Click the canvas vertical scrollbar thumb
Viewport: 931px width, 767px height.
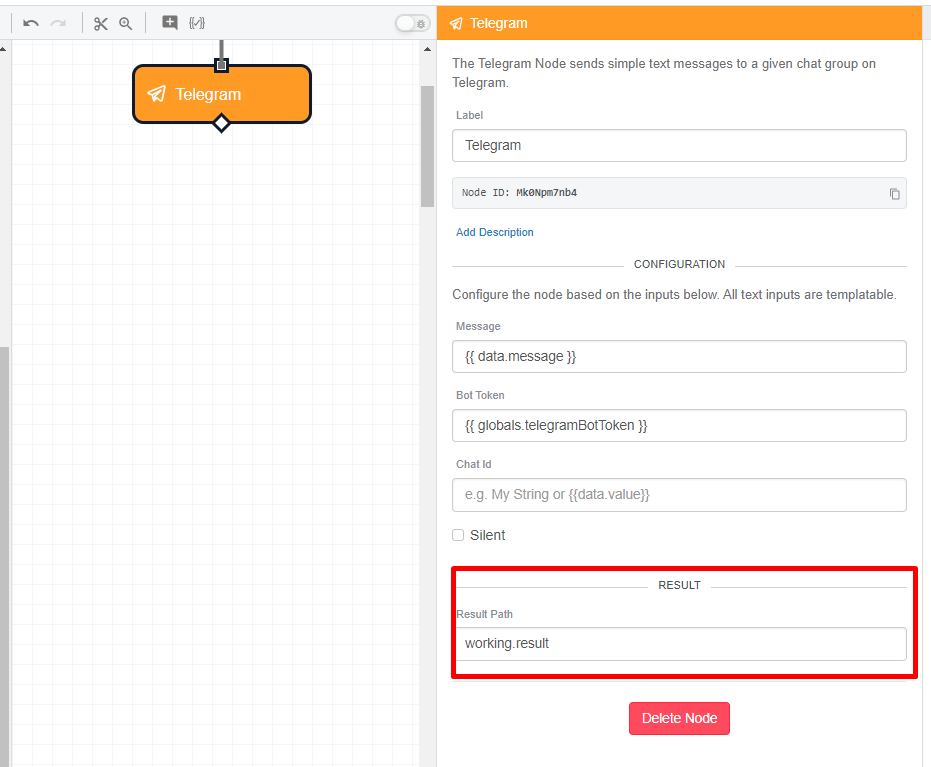pos(428,146)
